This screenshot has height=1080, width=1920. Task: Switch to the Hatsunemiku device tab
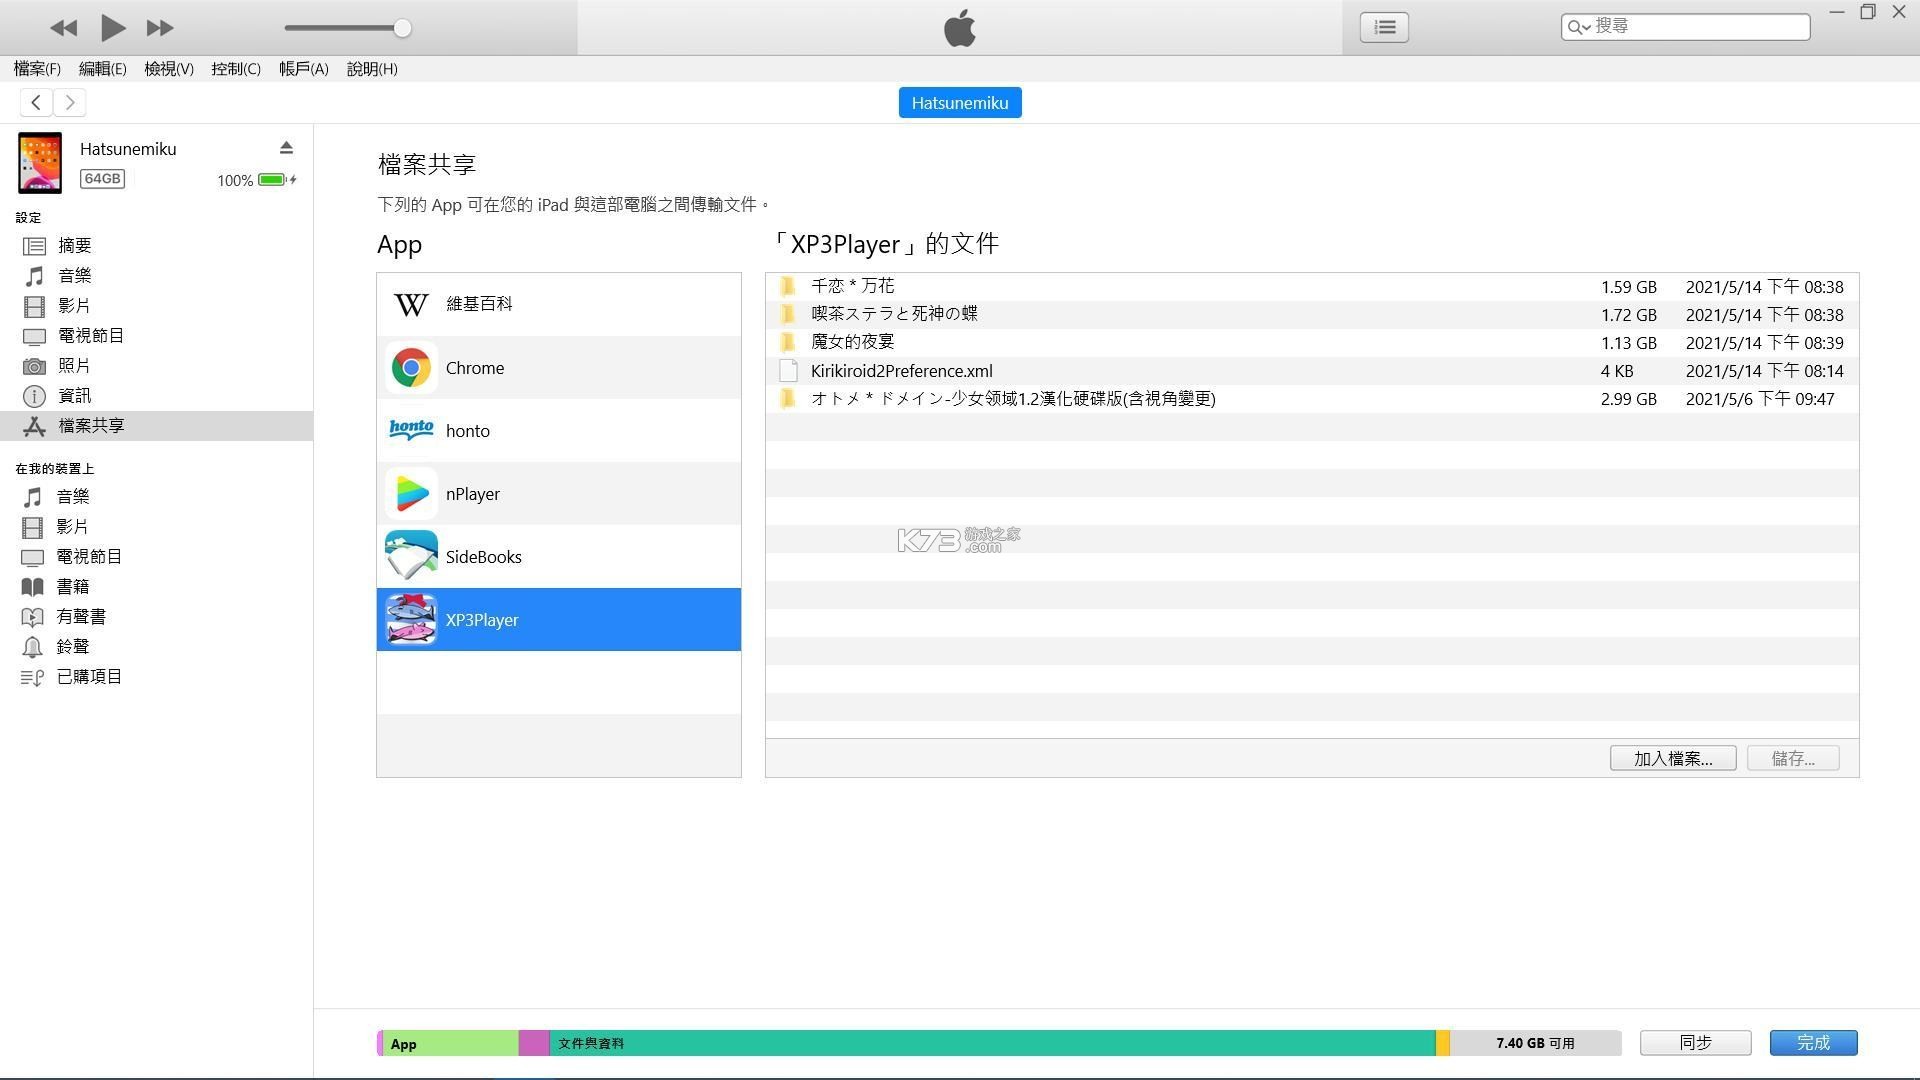(x=959, y=101)
